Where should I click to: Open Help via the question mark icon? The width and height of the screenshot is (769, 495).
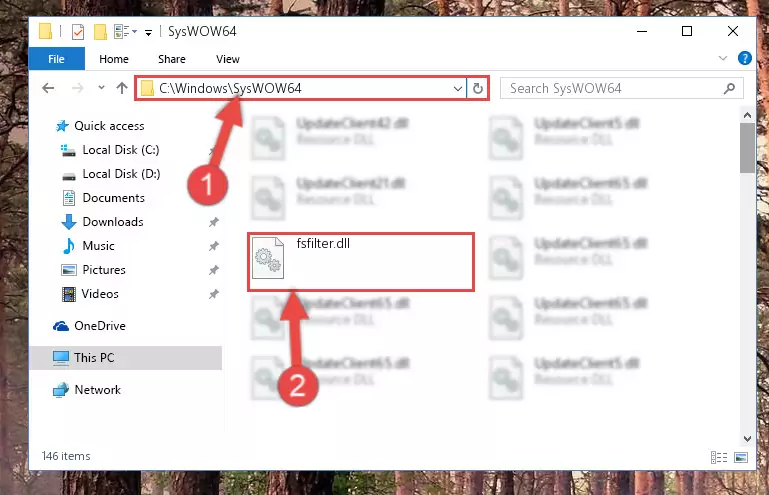coord(744,58)
